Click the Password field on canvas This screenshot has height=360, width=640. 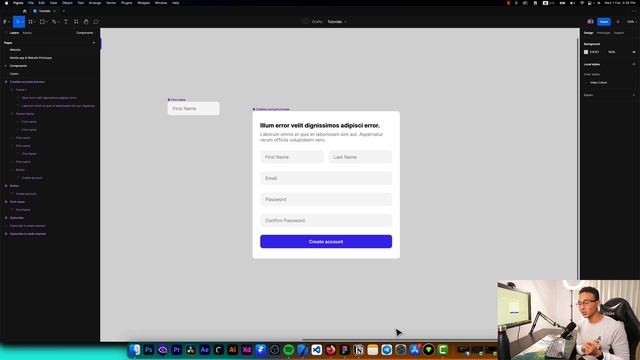click(326, 199)
